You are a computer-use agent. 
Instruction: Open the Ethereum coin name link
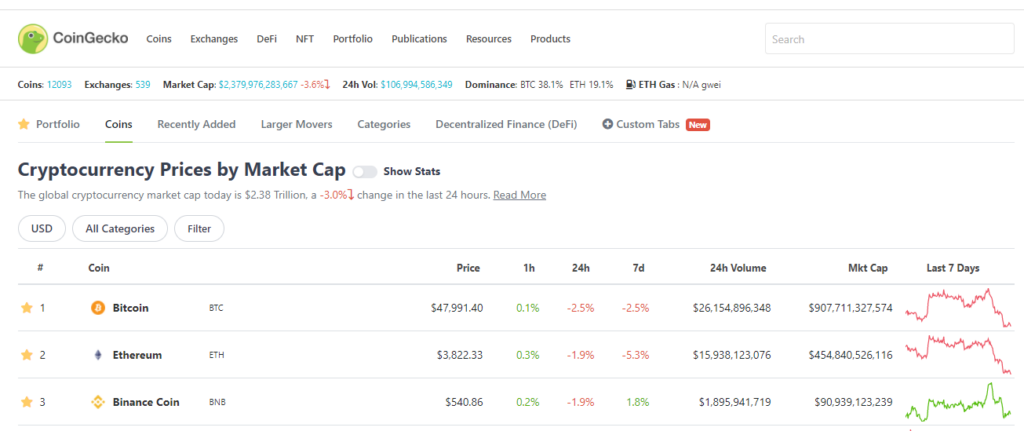[x=137, y=355]
